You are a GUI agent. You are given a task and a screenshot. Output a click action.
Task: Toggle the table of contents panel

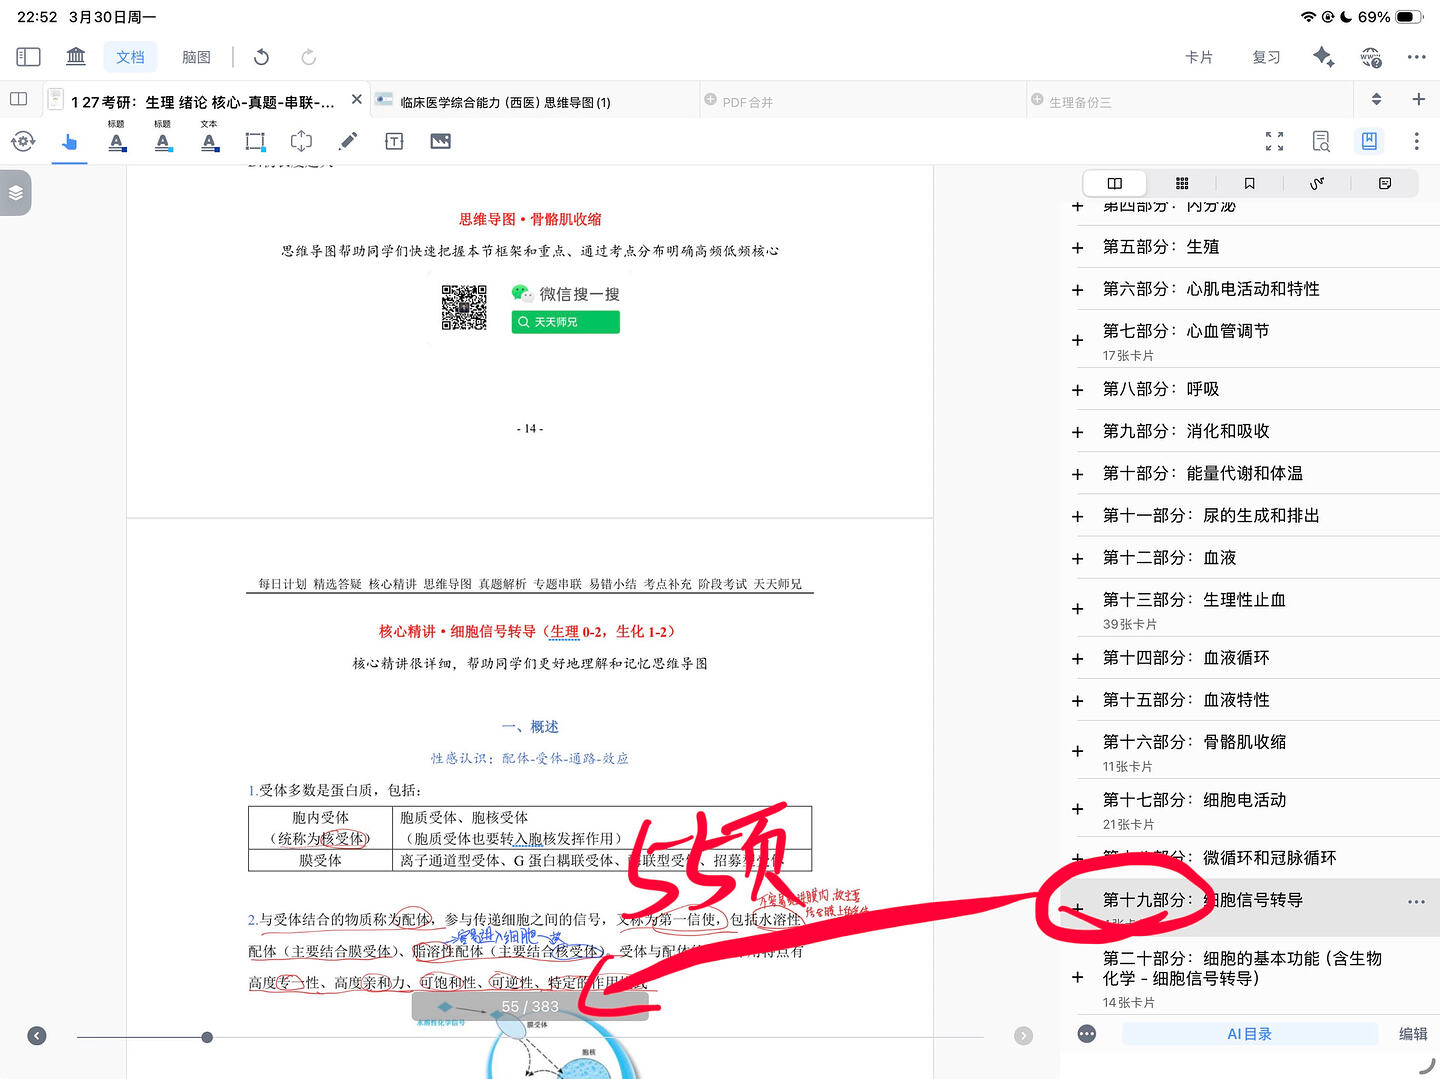(1369, 141)
